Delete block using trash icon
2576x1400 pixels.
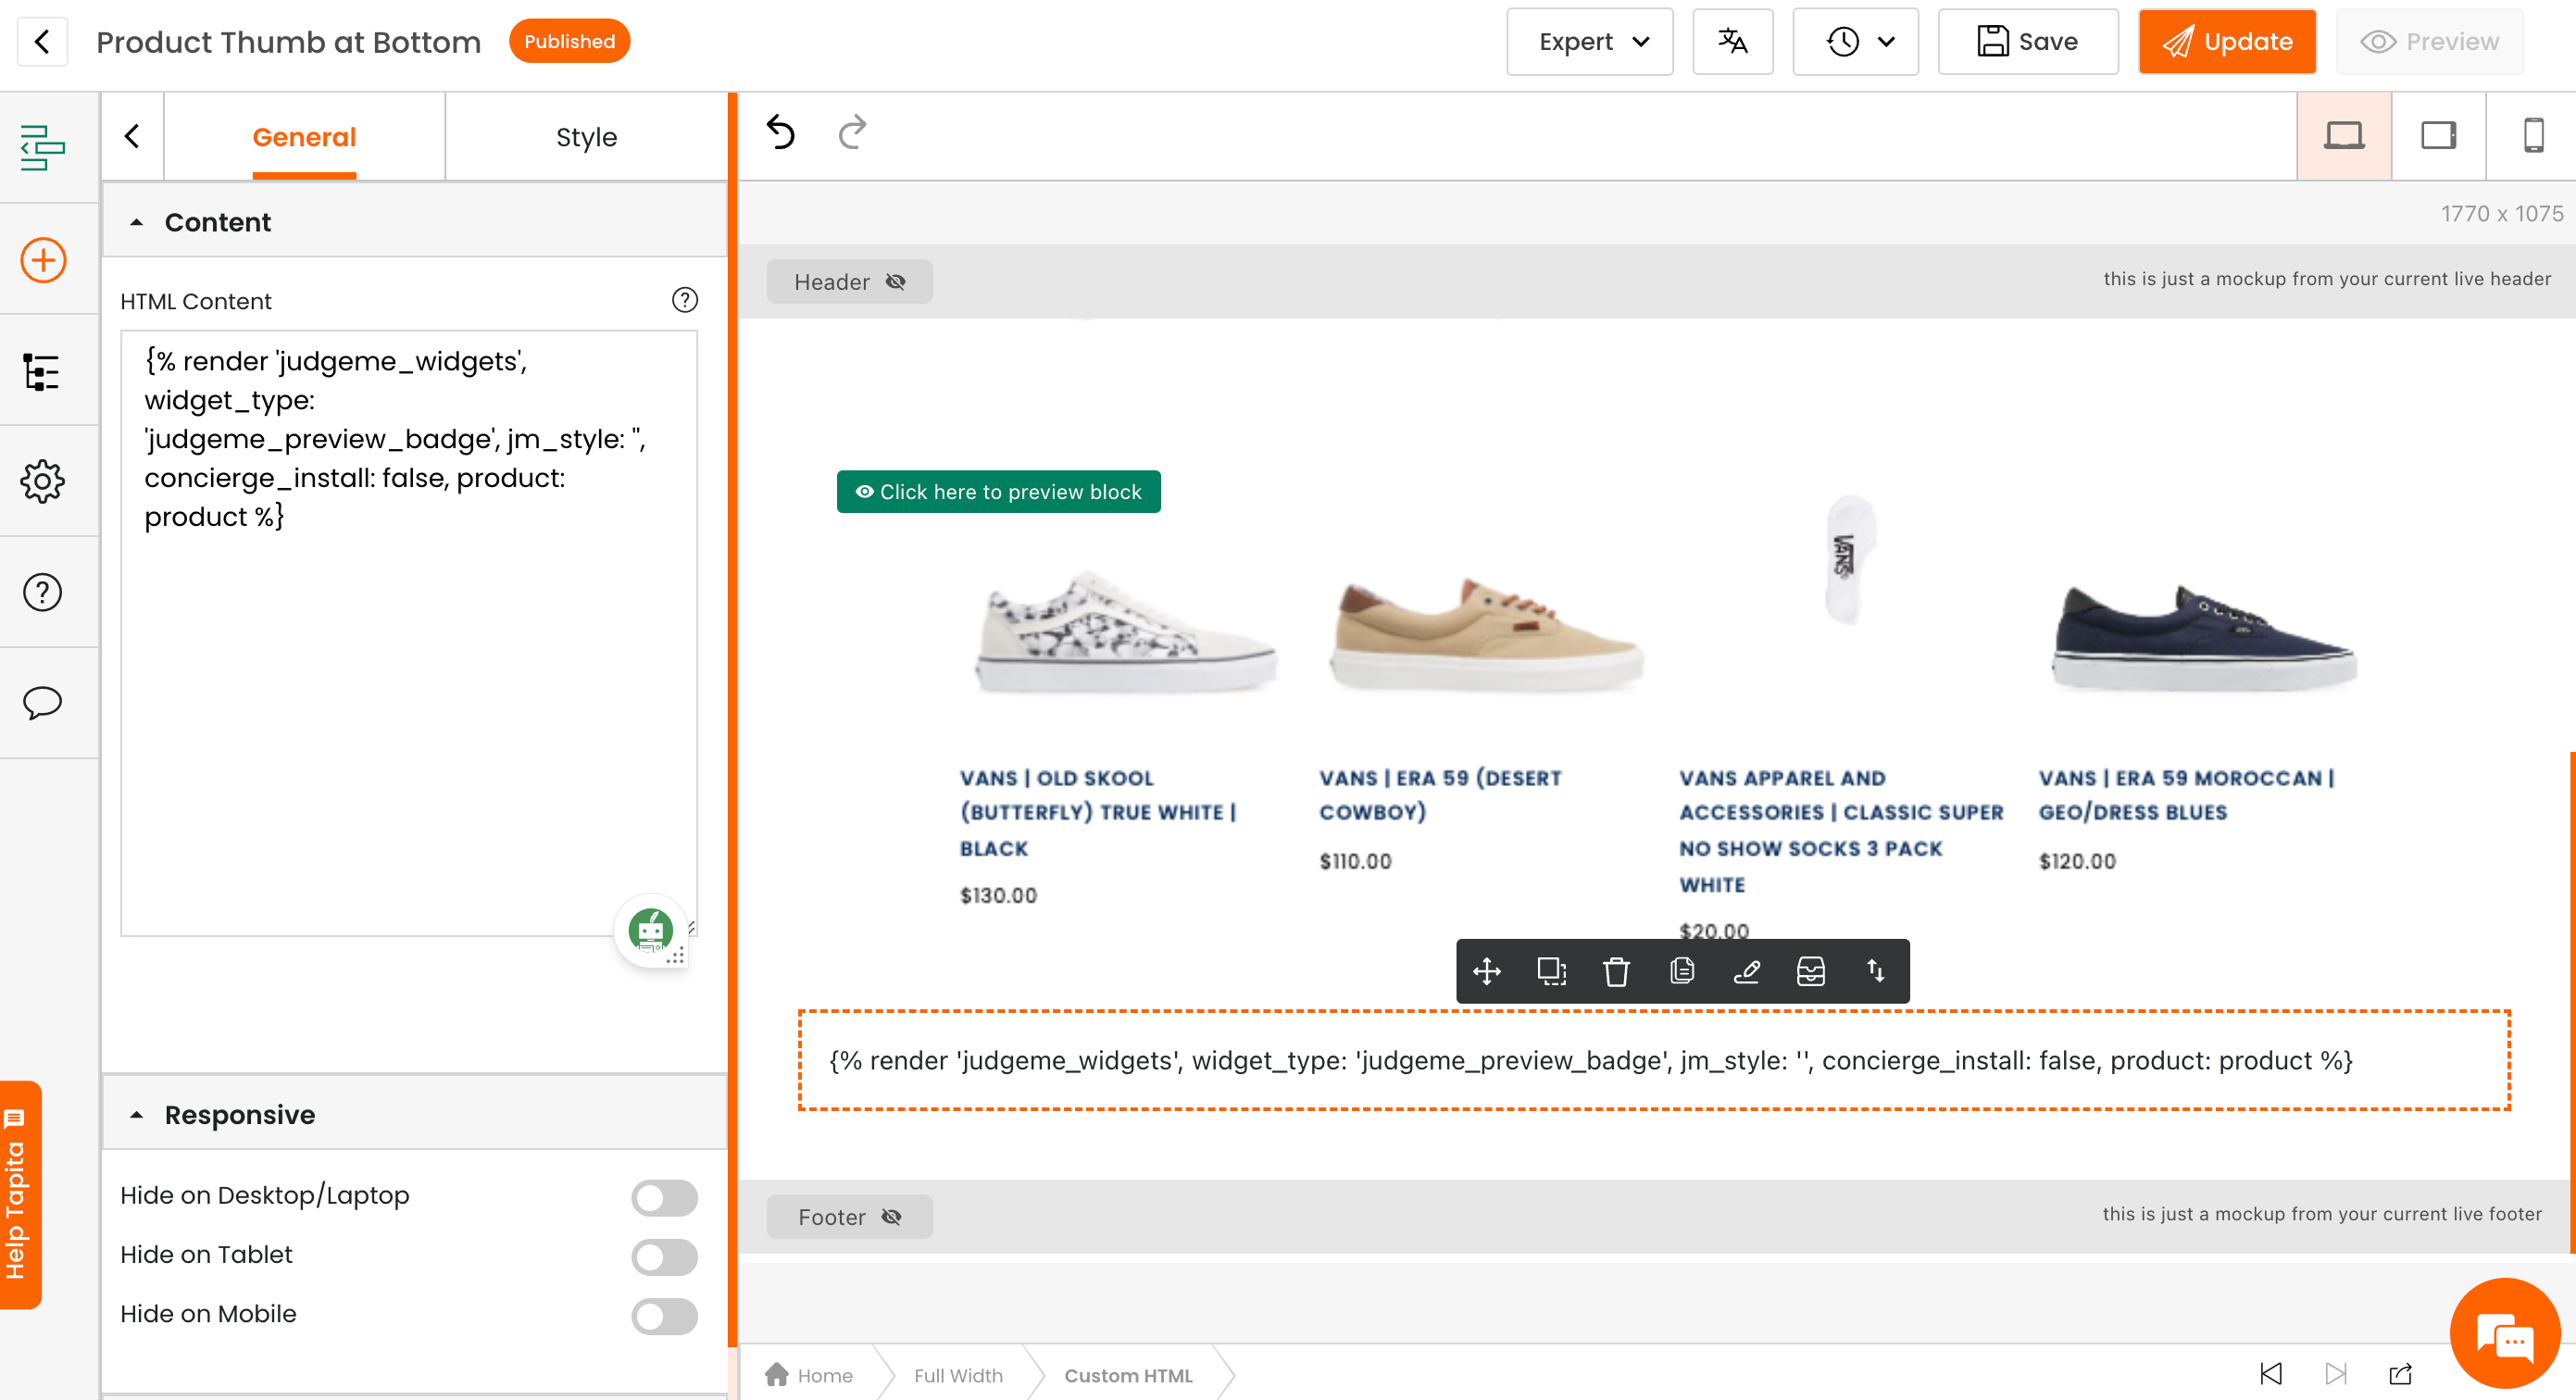1616,971
